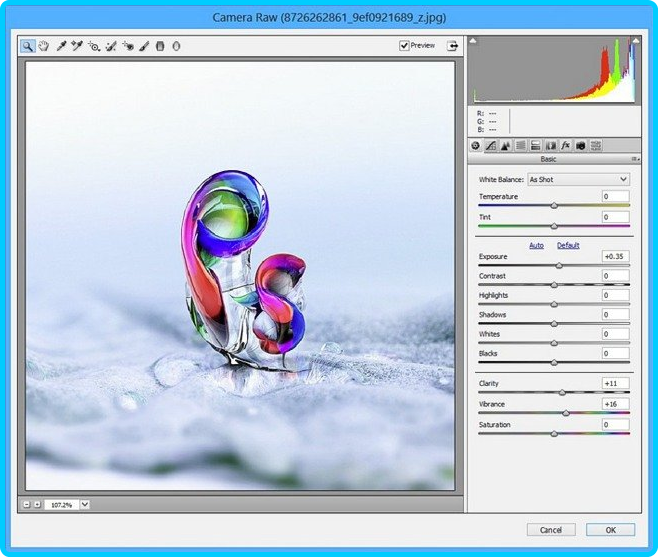Viewport: 658px width, 557px height.
Task: Select the White Balance eyedropper tool
Action: point(61,46)
